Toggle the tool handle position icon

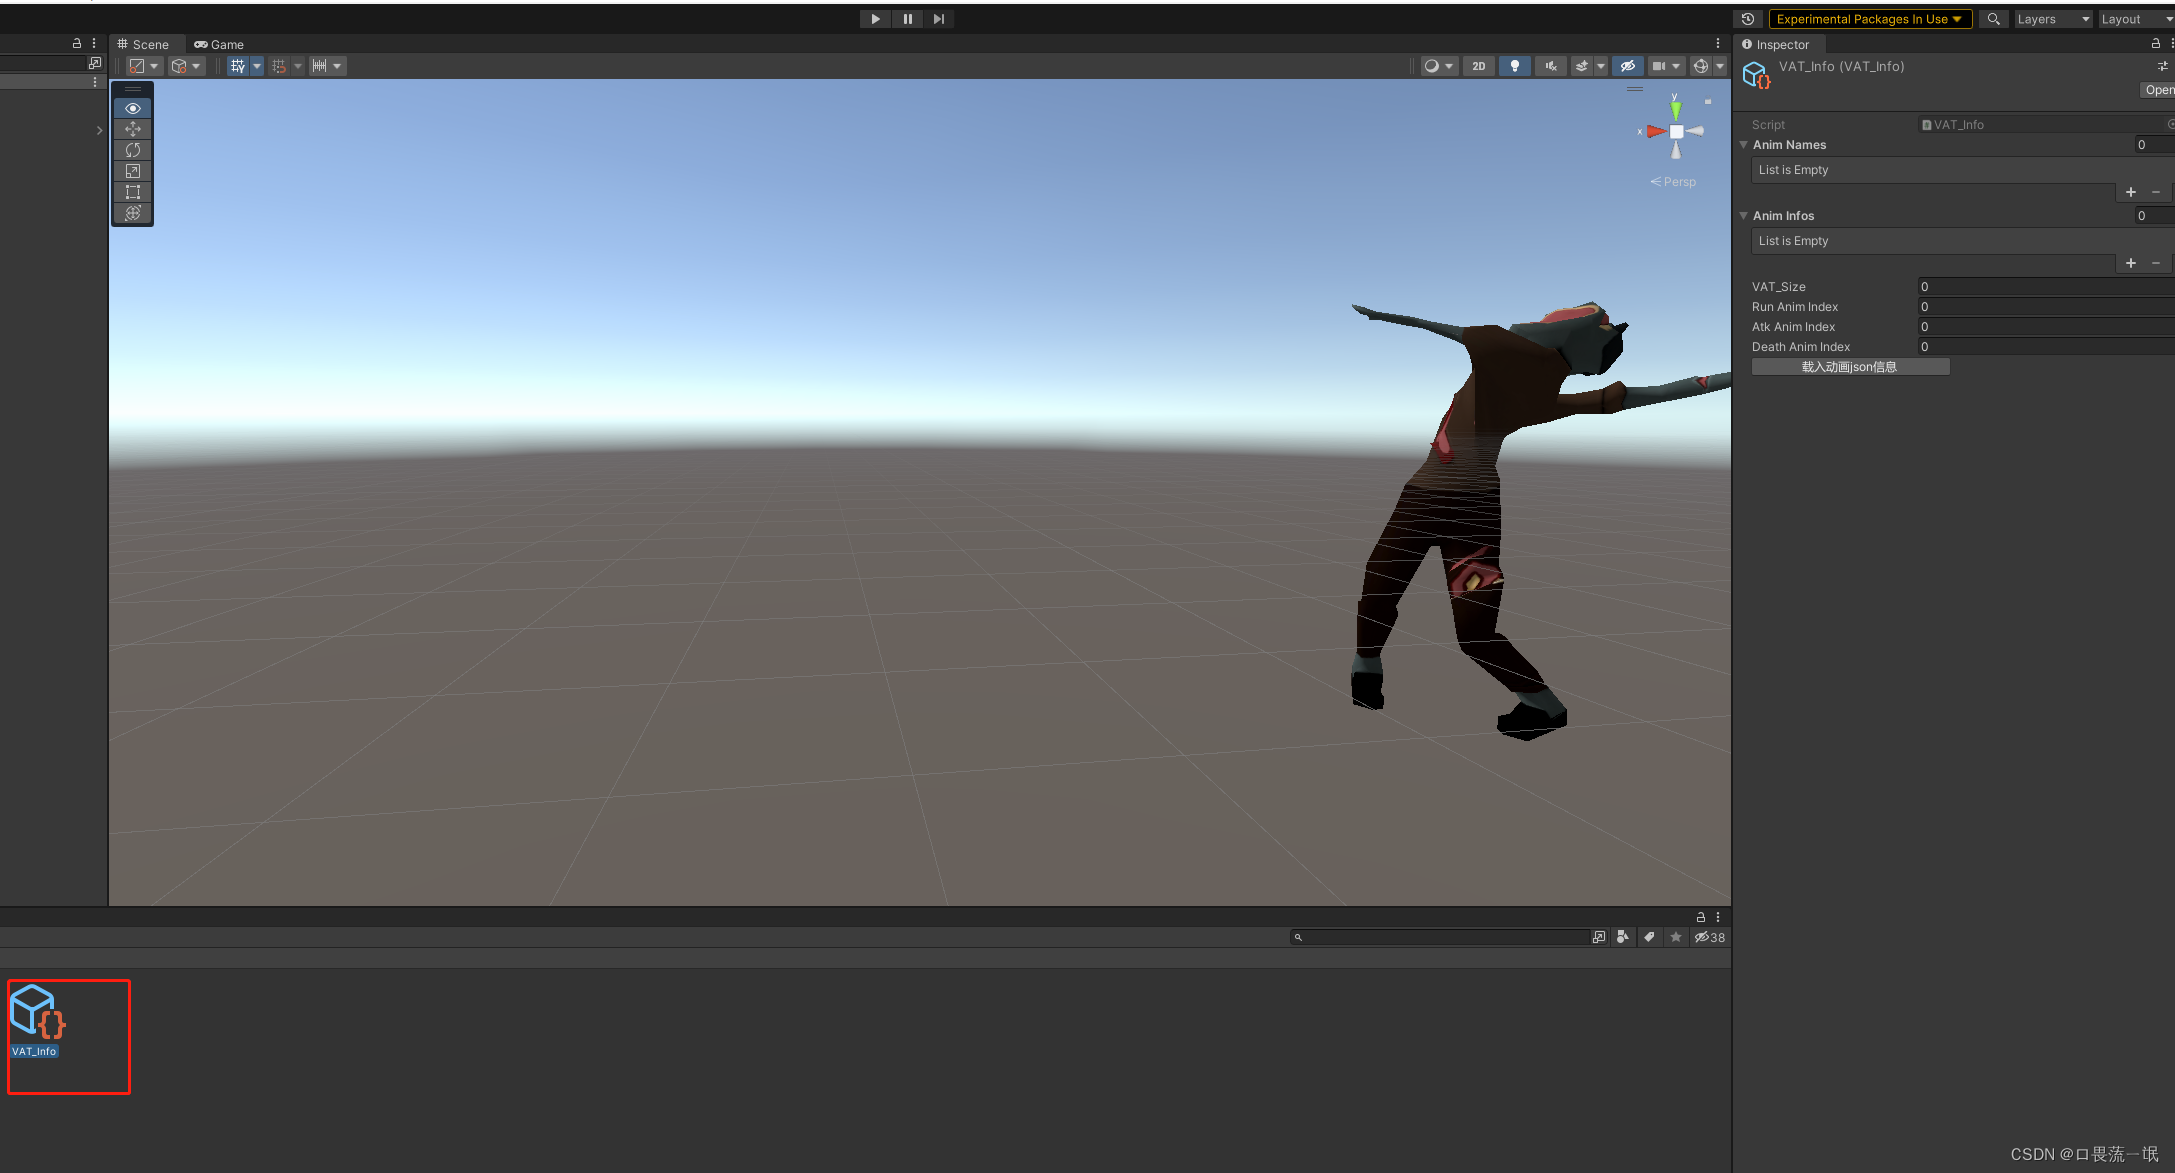(138, 66)
